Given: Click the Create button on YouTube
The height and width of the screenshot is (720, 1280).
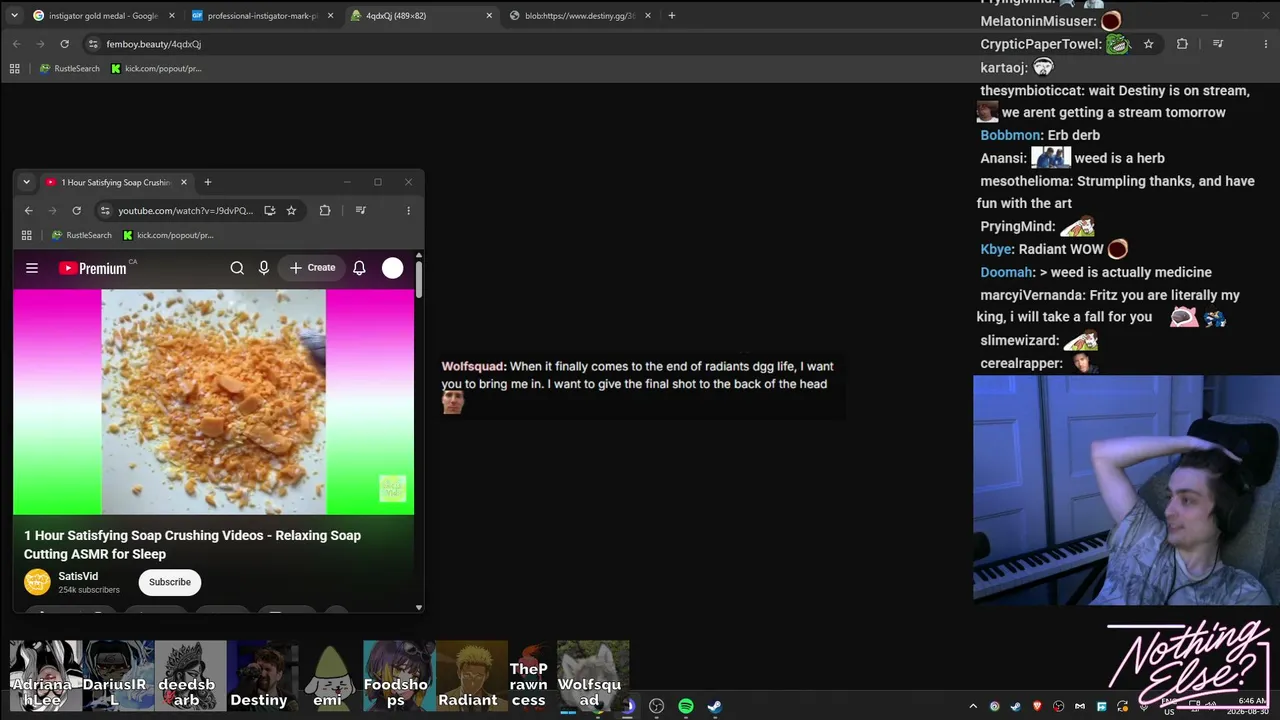Looking at the screenshot, I should pos(312,268).
